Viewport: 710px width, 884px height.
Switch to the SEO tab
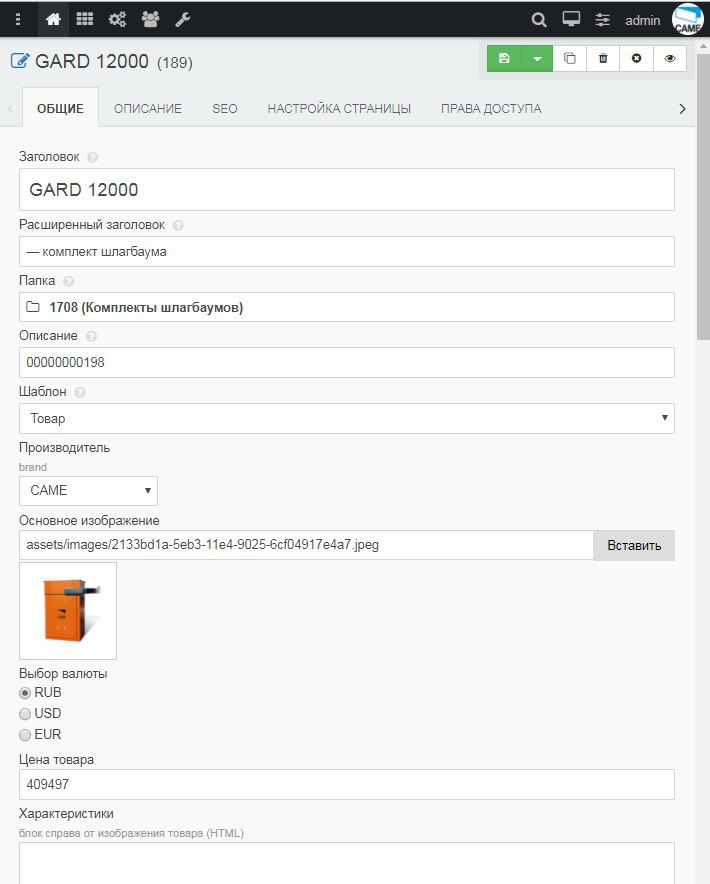(225, 109)
